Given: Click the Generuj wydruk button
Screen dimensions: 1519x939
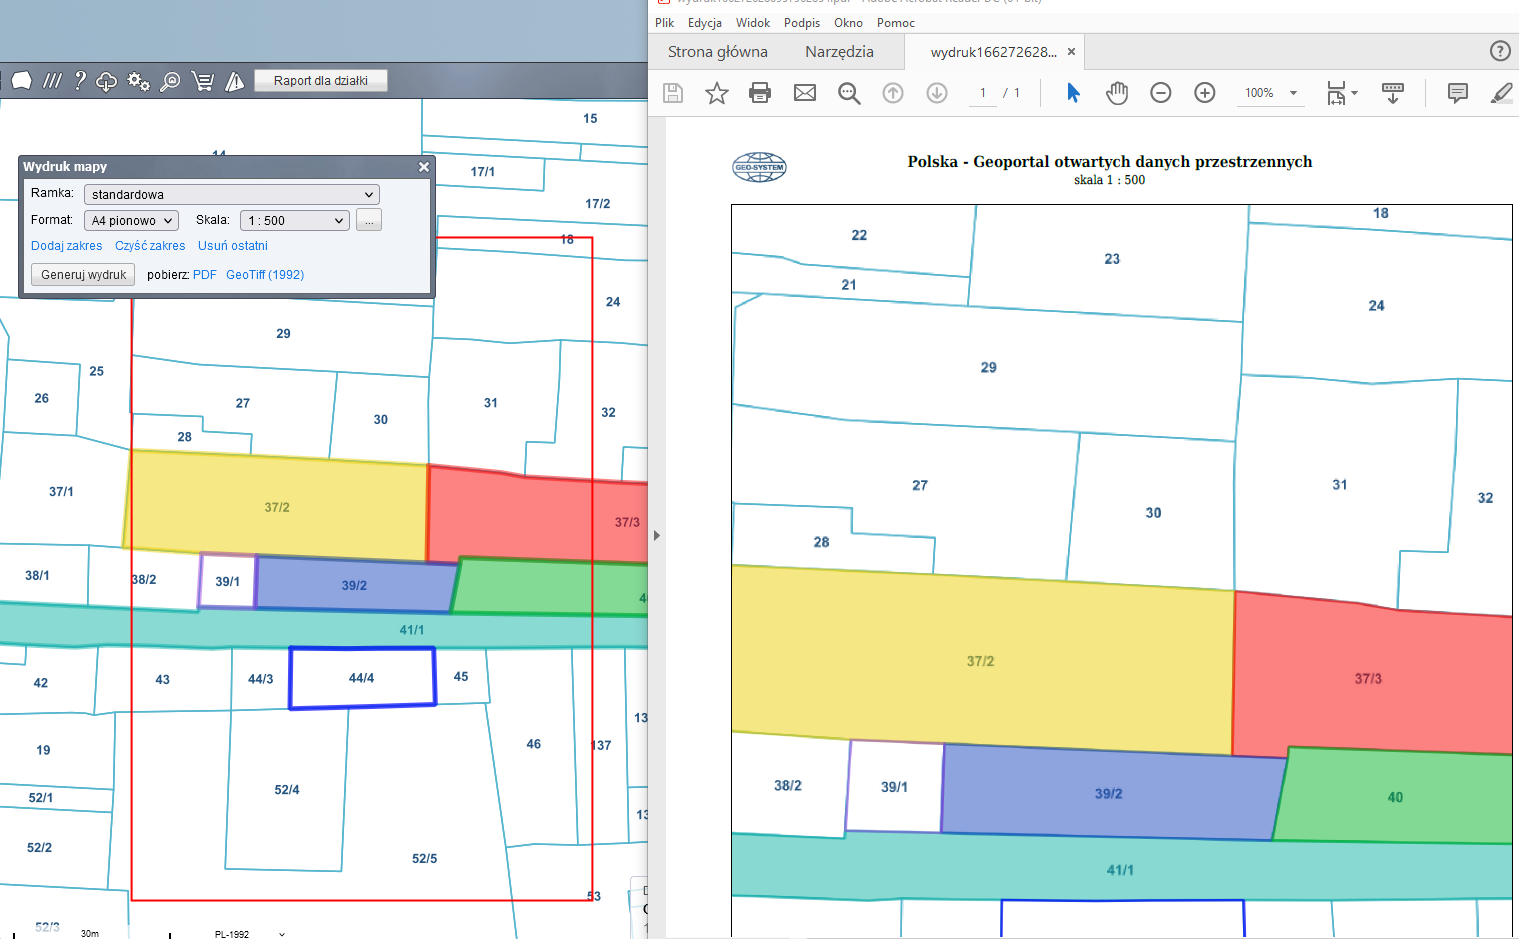Looking at the screenshot, I should pyautogui.click(x=83, y=275).
